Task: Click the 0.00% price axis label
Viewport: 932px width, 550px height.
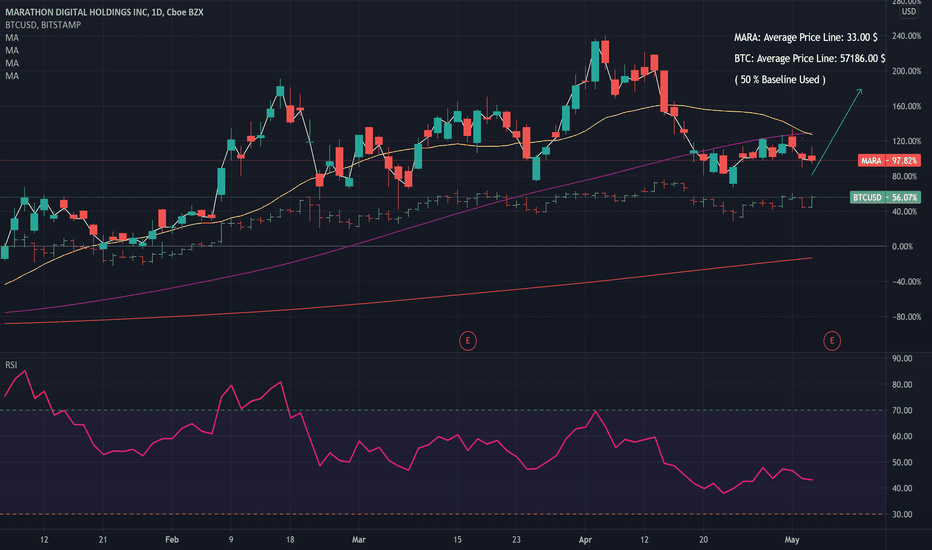Action: 903,247
